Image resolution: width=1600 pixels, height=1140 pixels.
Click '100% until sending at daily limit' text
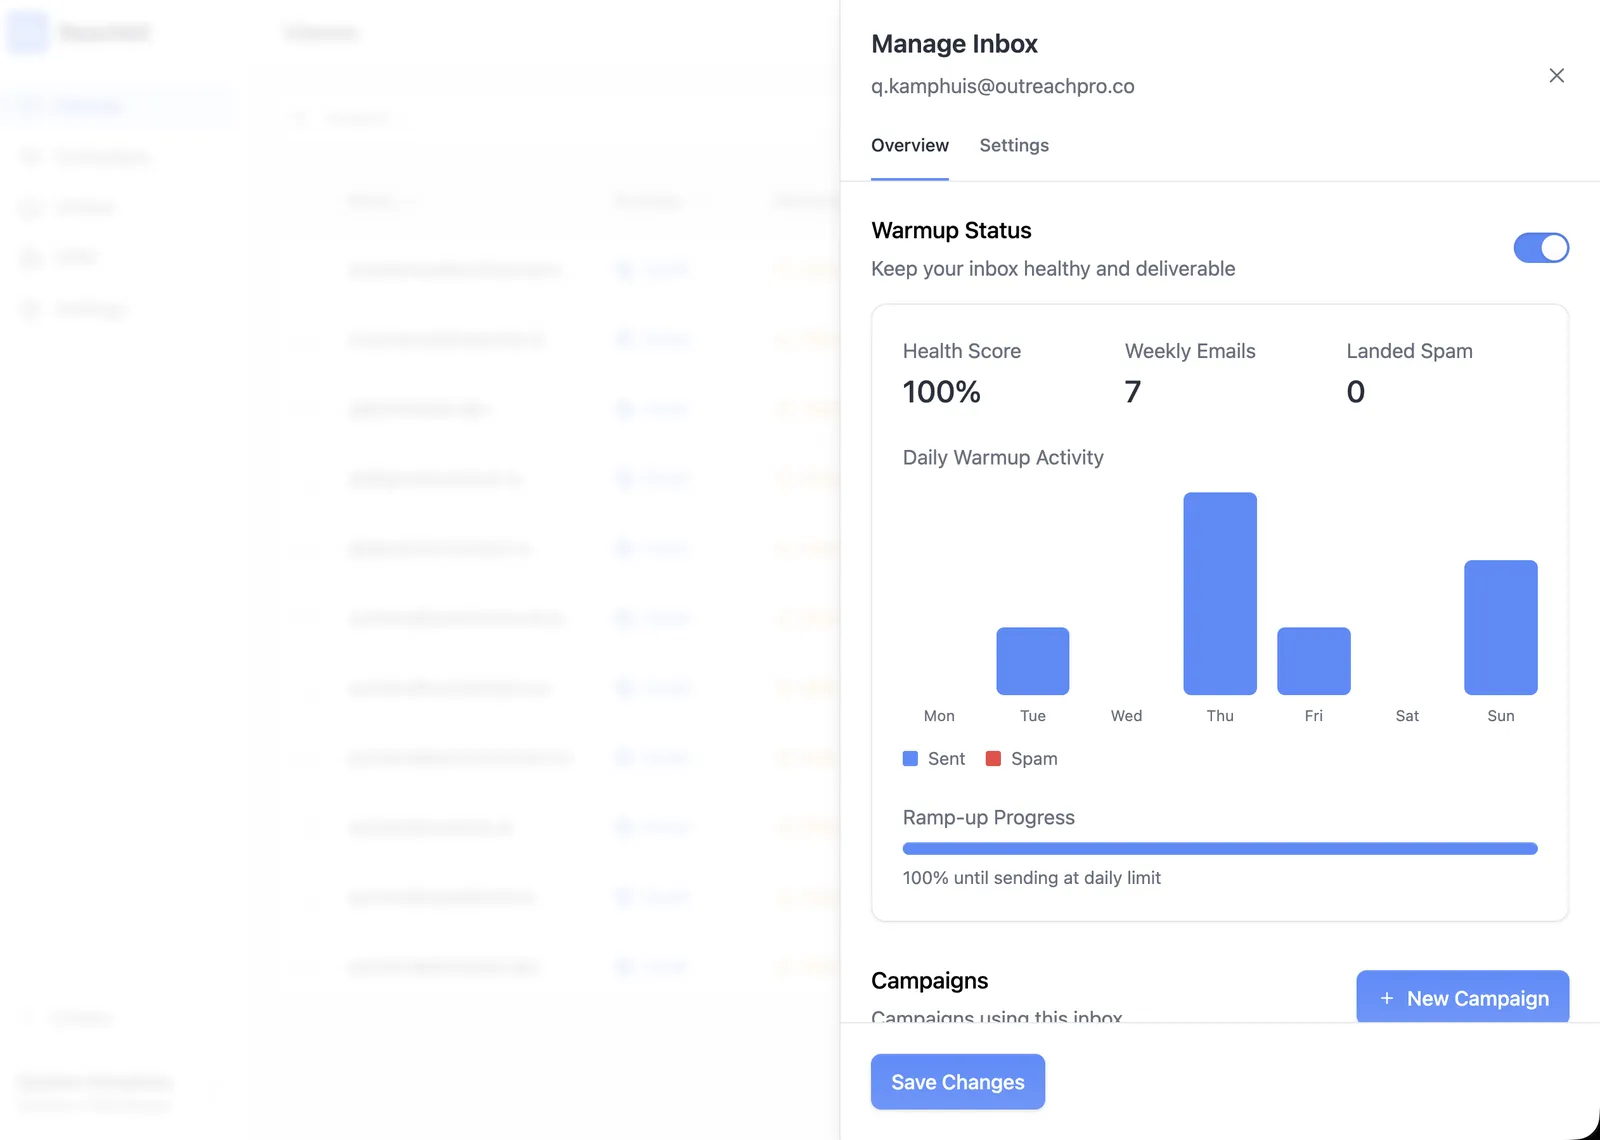(1032, 878)
